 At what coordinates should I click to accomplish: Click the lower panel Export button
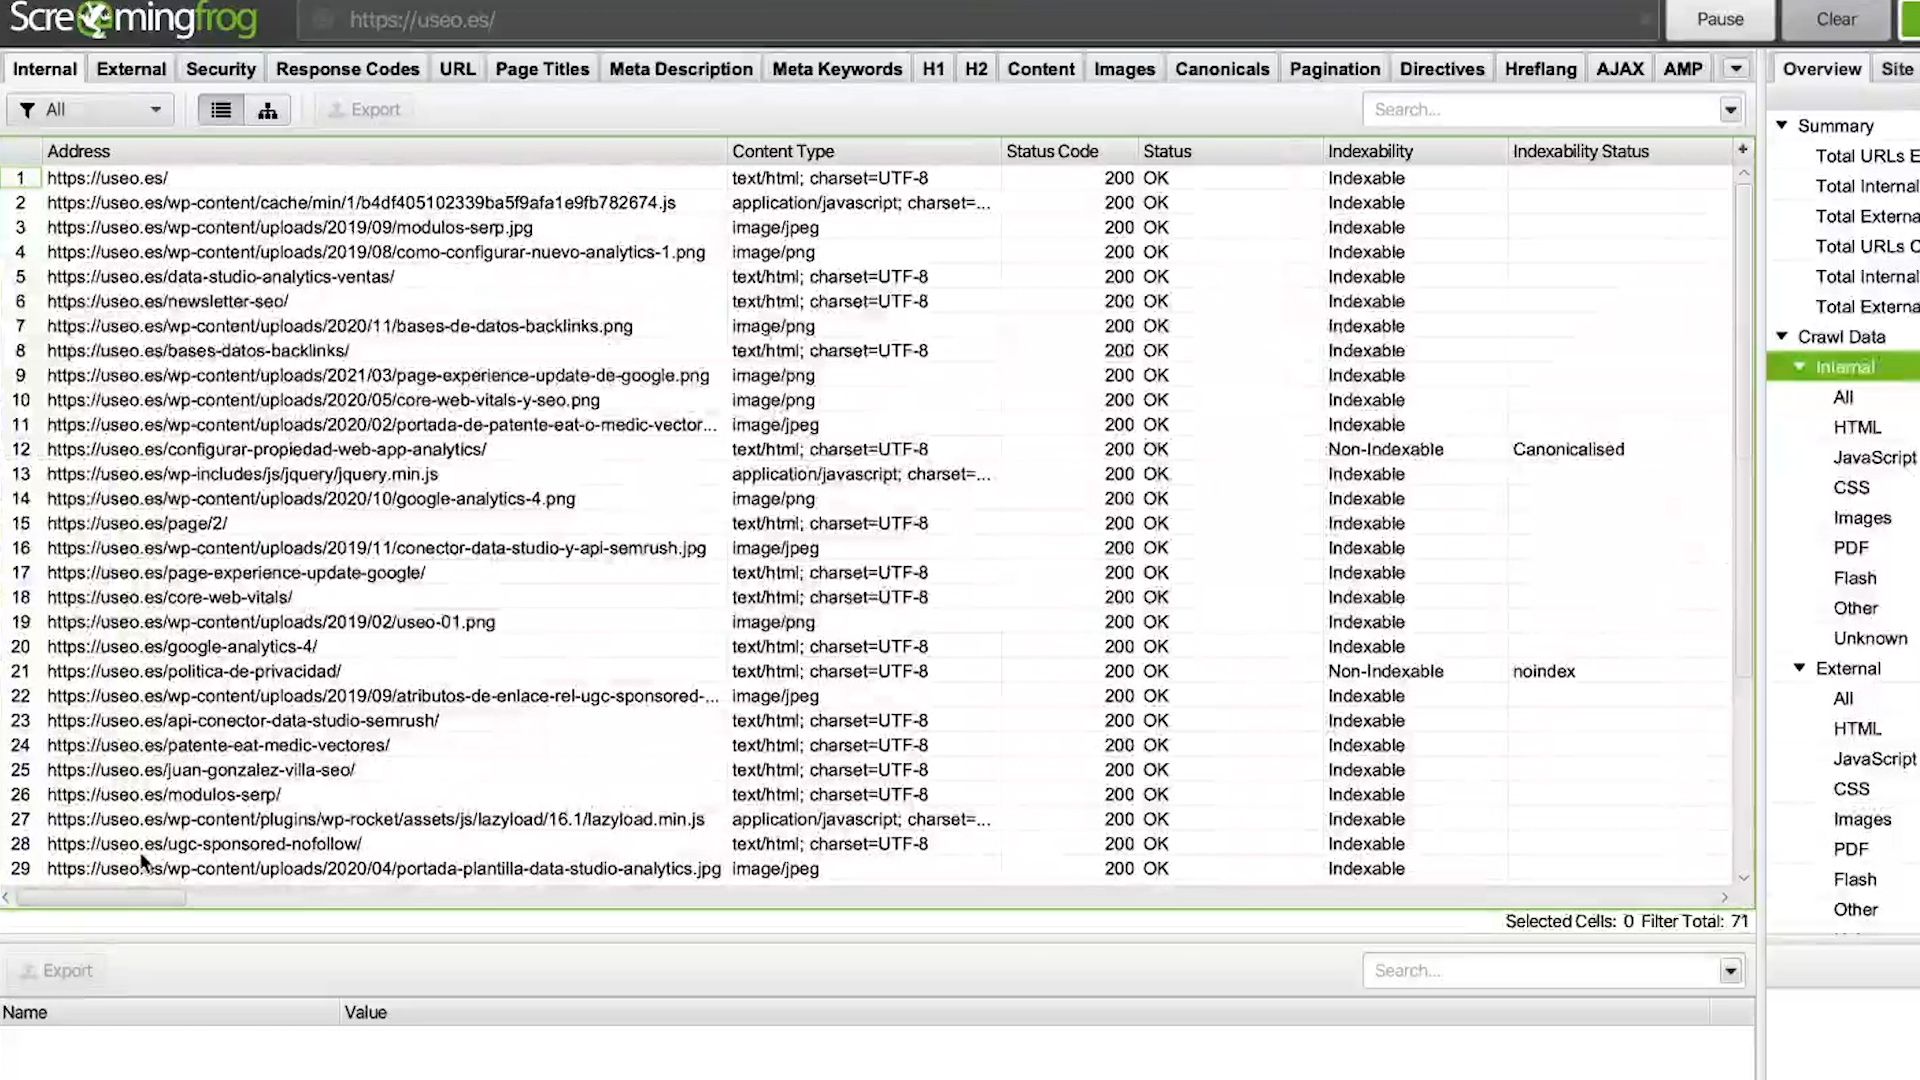(57, 971)
